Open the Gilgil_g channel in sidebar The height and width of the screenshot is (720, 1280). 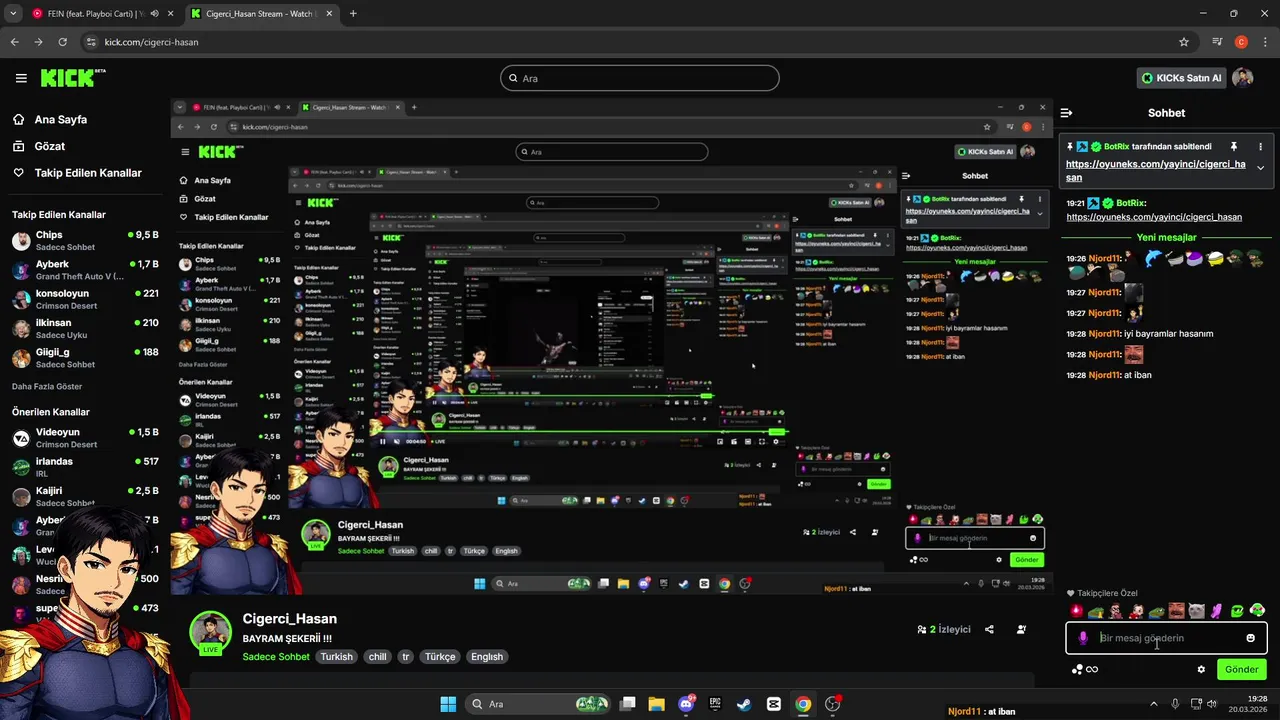[85, 358]
